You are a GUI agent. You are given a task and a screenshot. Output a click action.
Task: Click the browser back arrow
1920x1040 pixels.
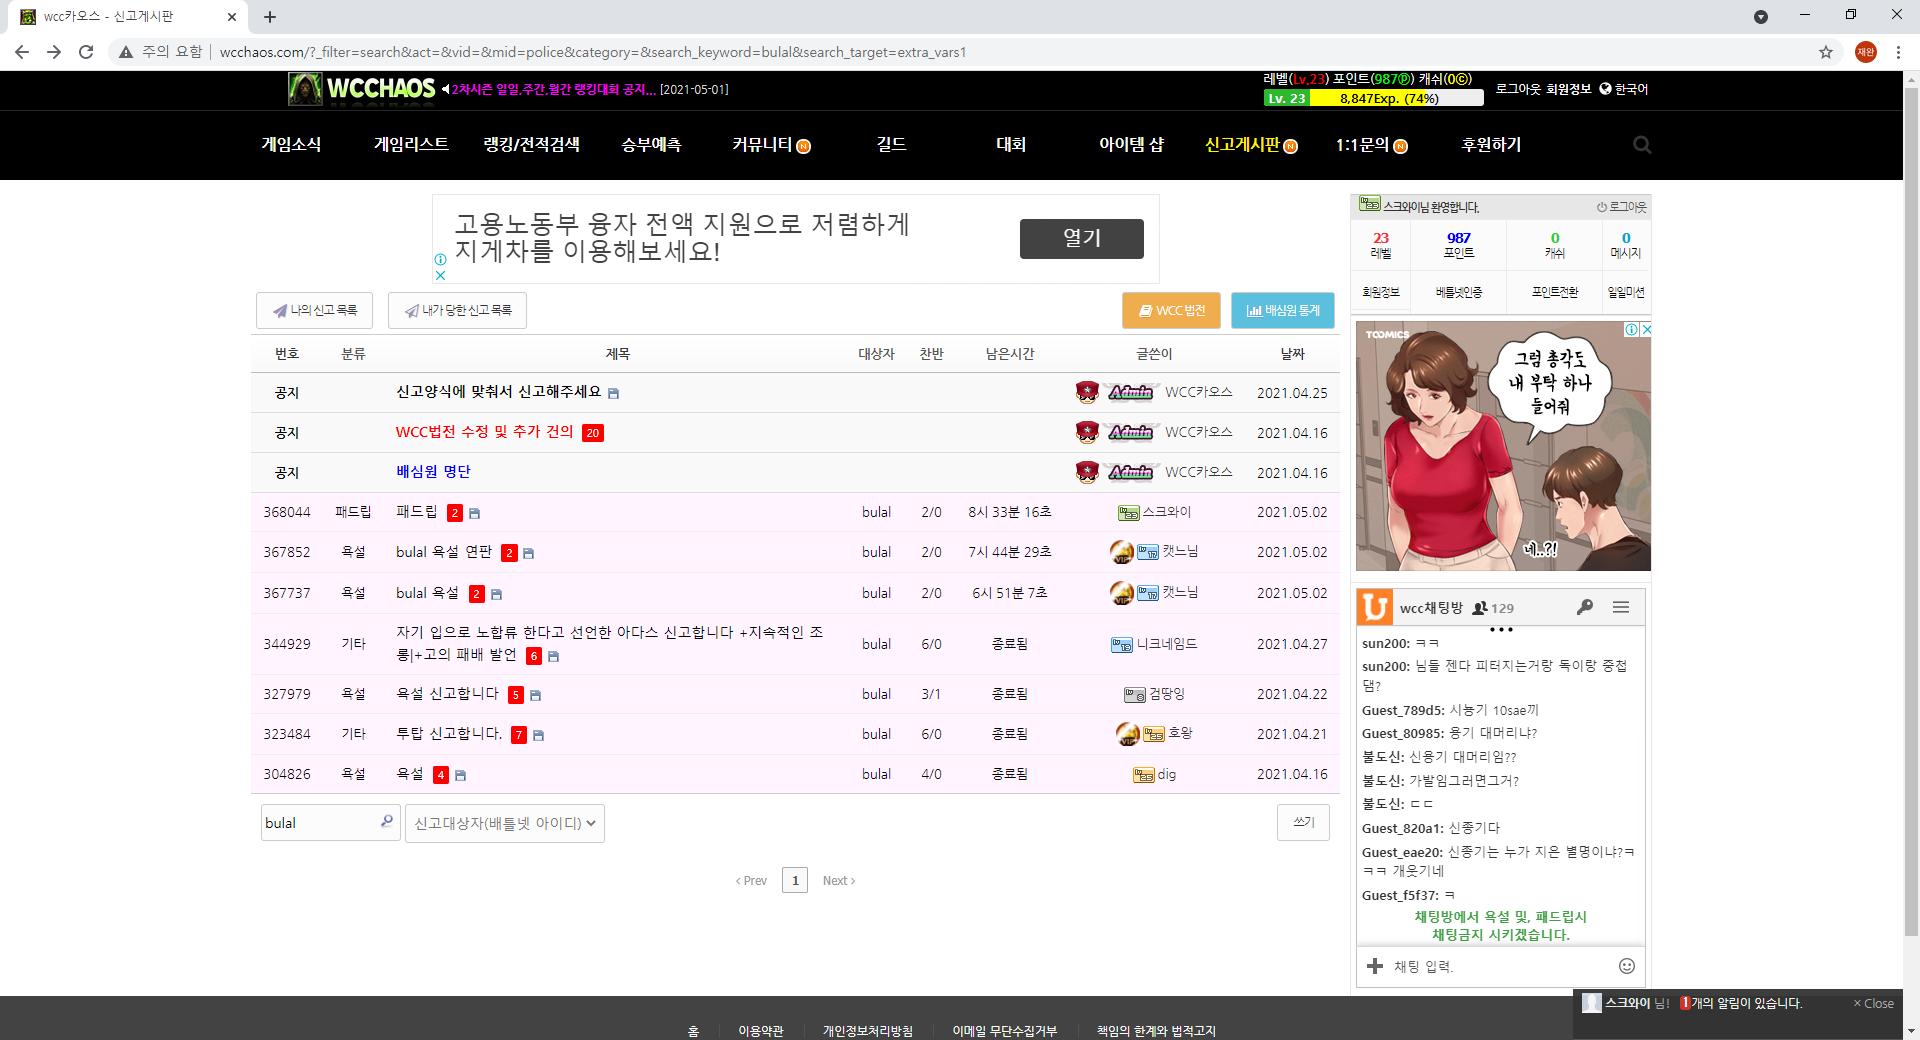tap(22, 52)
